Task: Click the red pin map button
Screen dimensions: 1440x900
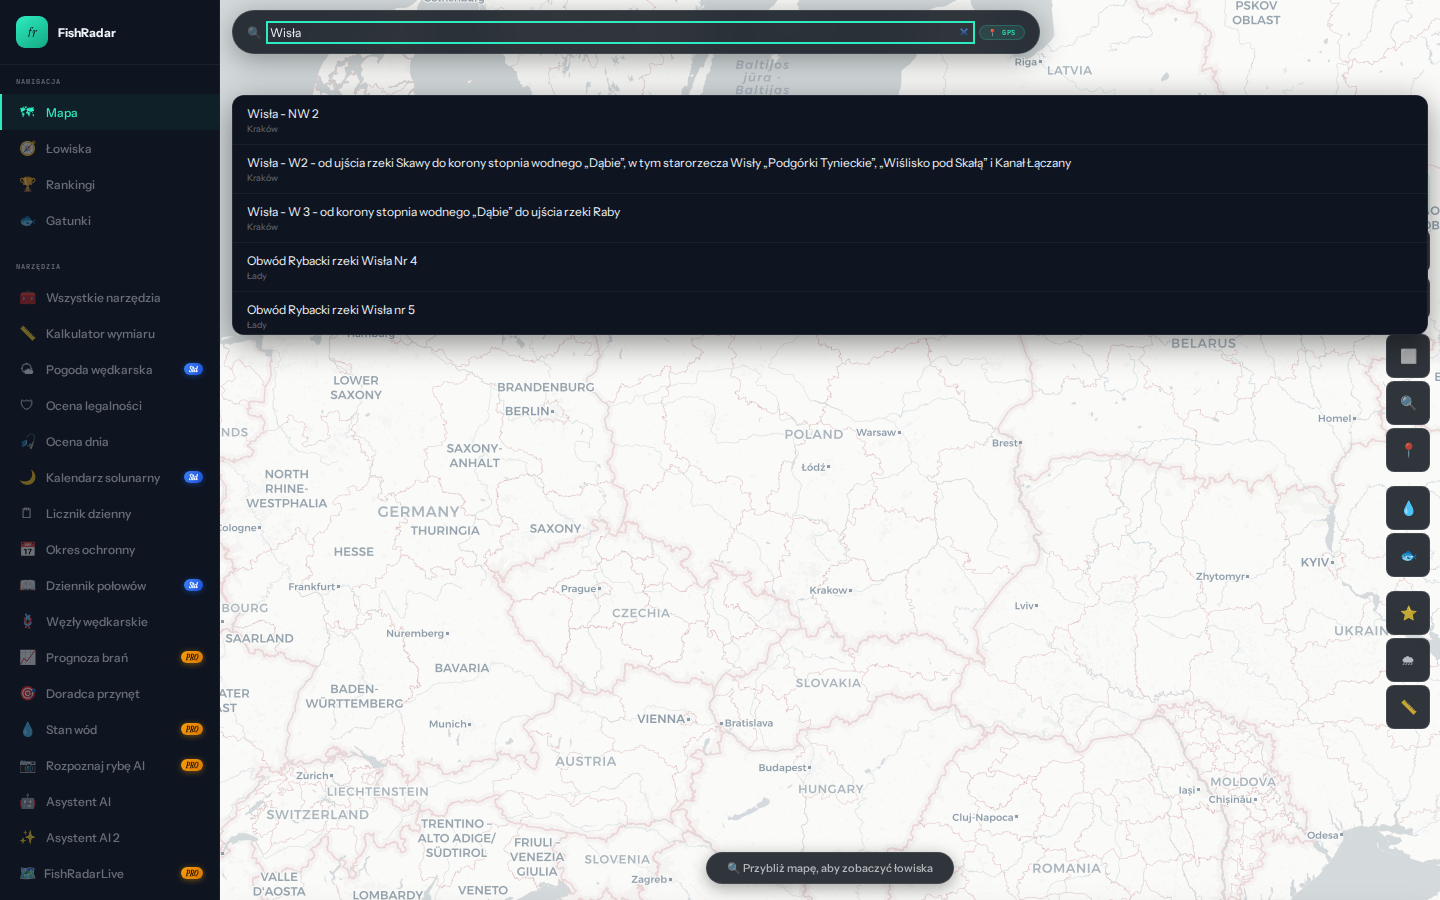Action: tap(1407, 450)
